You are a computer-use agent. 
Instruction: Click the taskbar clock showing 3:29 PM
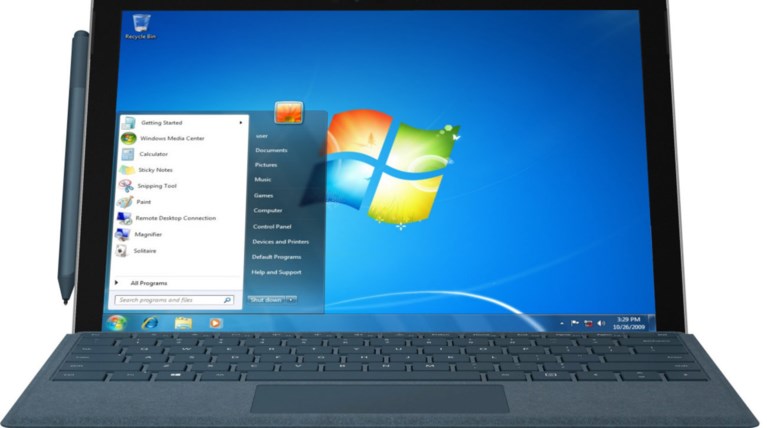point(629,323)
